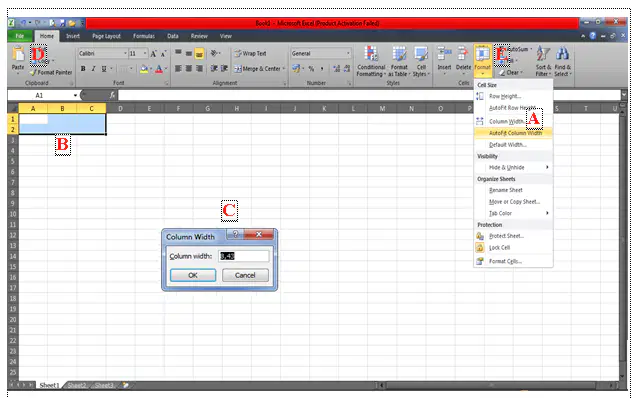640x398 pixels.
Task: Click the Fill Color bucket icon
Action: [x=143, y=69]
